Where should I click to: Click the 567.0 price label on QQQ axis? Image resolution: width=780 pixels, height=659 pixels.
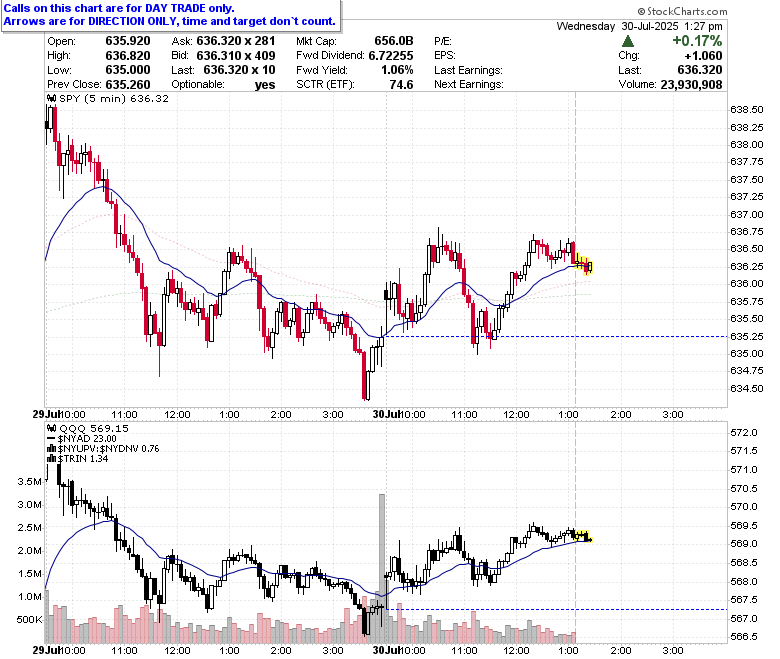(744, 619)
